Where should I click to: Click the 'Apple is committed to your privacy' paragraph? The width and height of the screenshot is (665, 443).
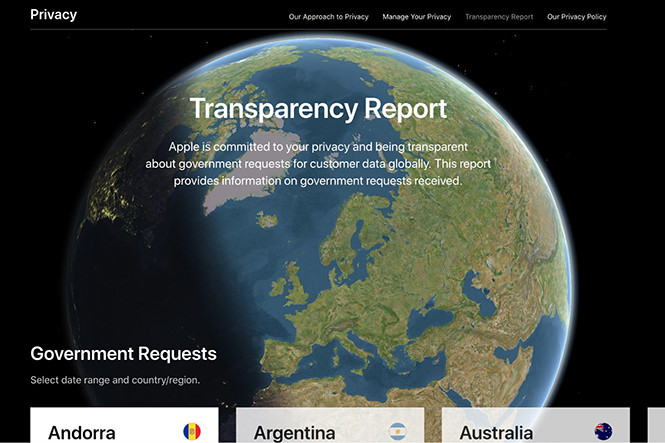coord(318,164)
